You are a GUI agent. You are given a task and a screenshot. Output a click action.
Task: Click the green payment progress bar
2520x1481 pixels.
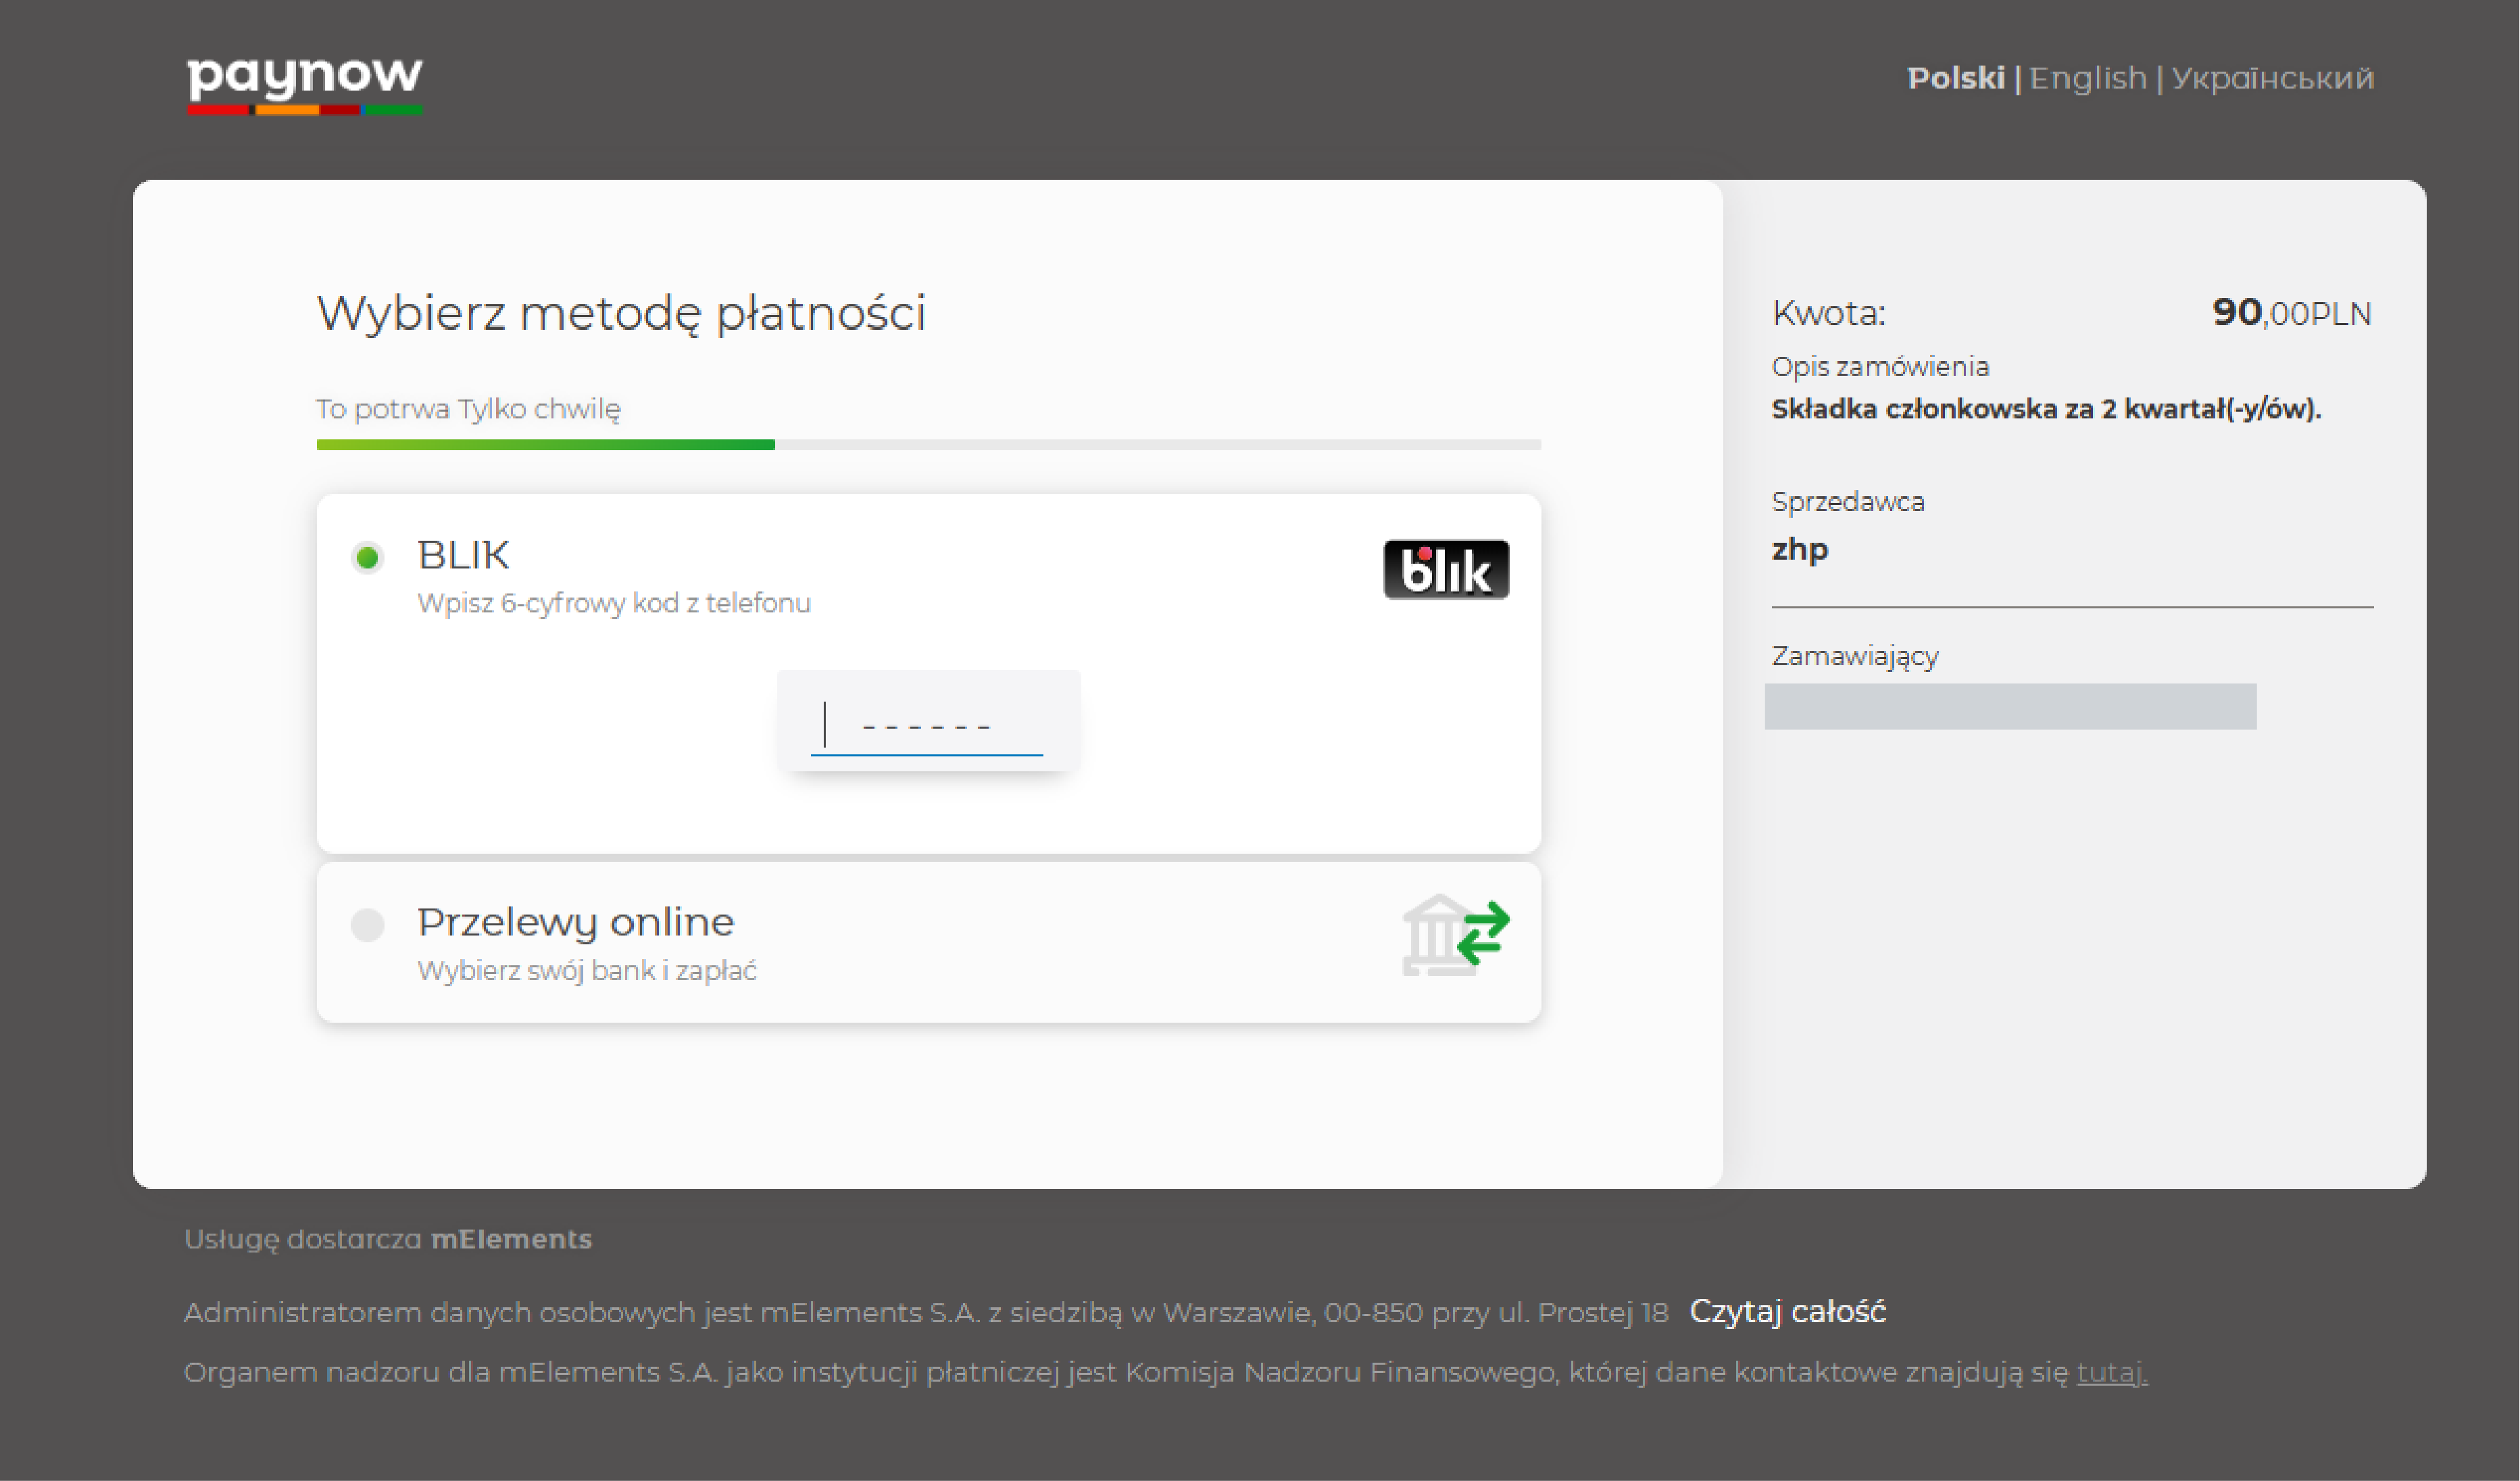click(545, 444)
